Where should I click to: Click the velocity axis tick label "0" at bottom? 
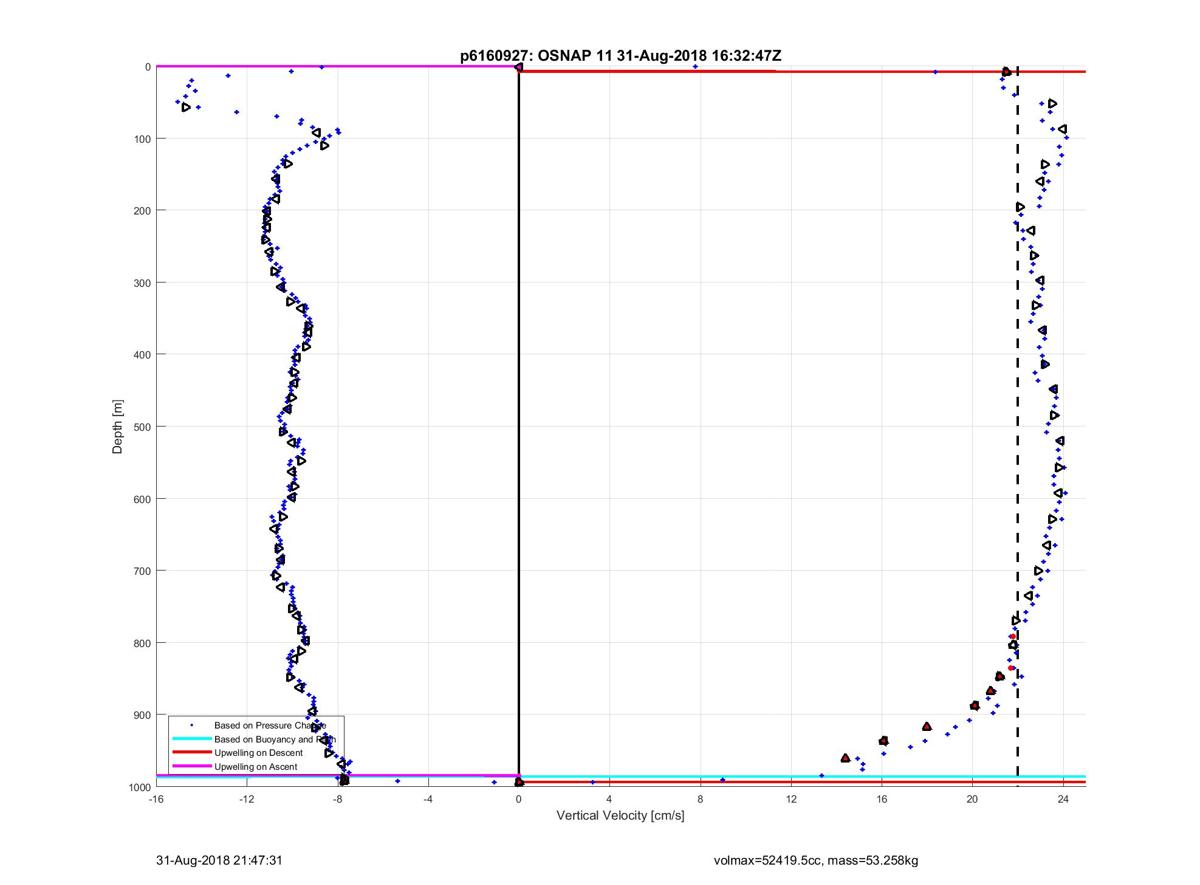519,800
